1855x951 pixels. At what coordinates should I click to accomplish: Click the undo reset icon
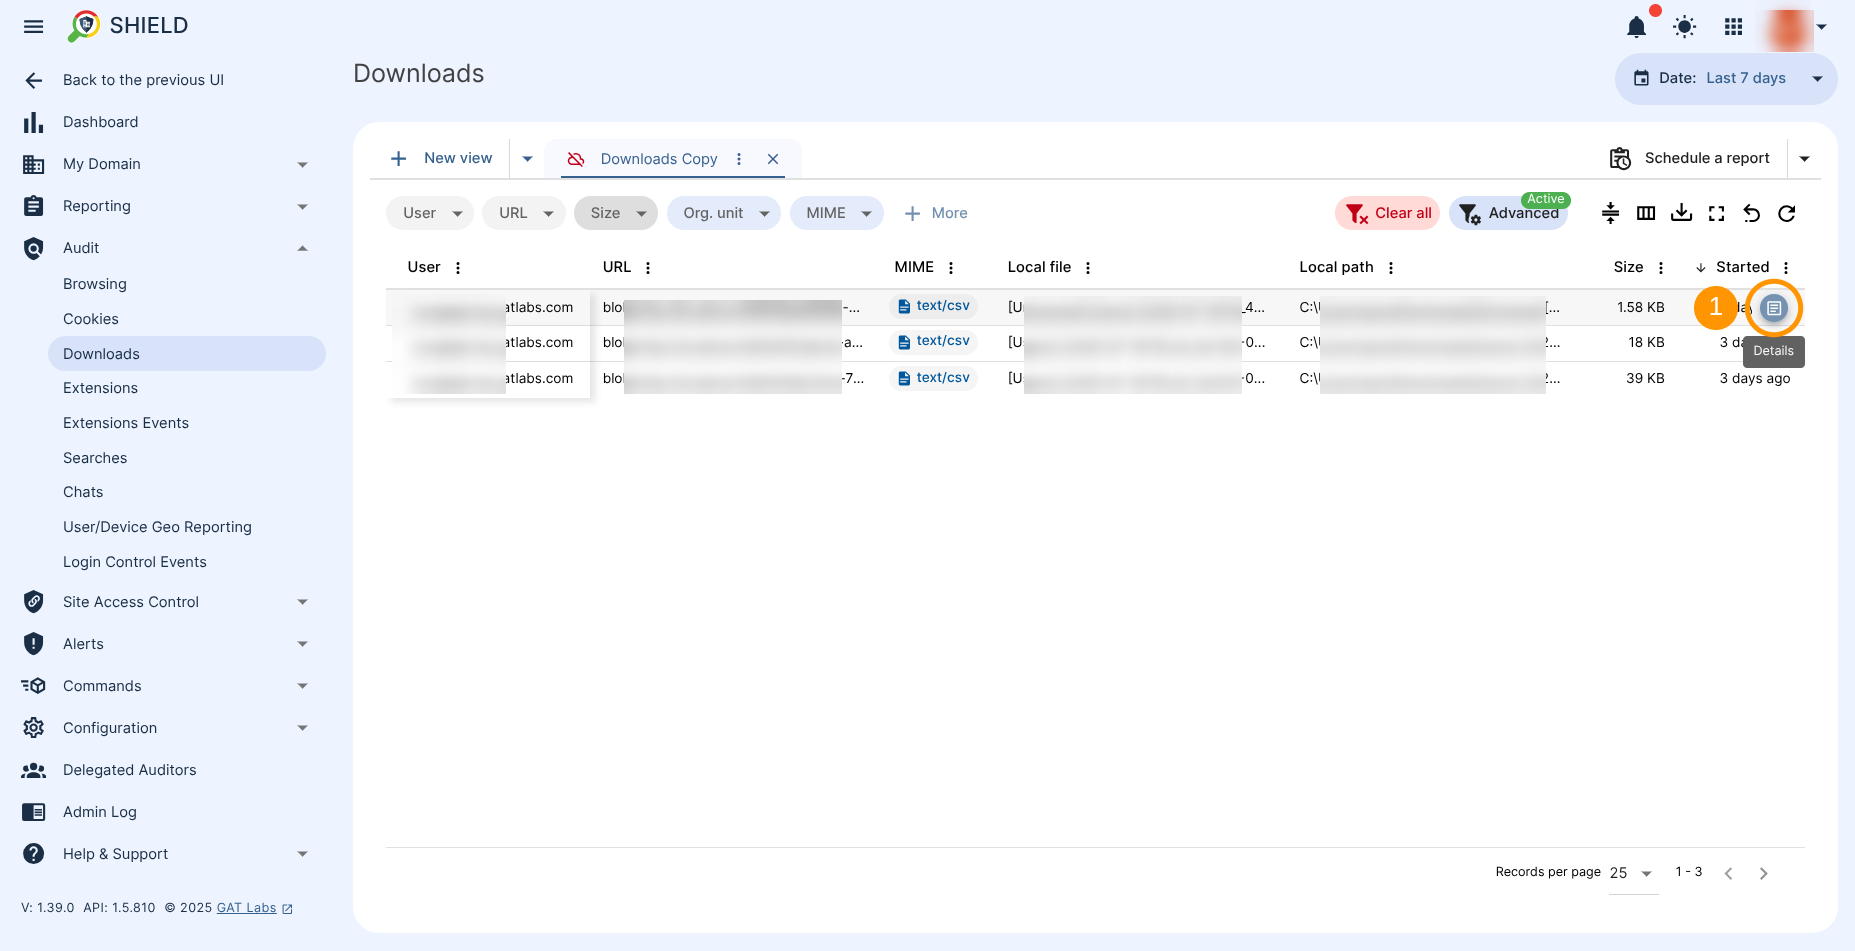(1752, 213)
